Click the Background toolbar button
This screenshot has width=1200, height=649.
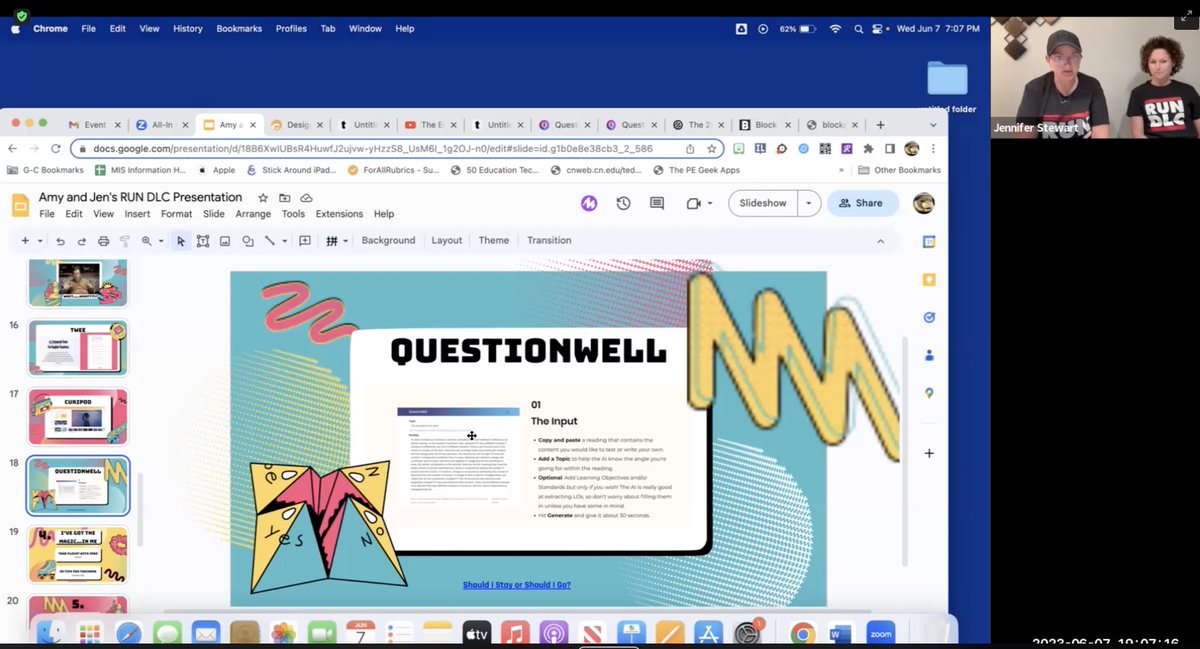point(388,241)
